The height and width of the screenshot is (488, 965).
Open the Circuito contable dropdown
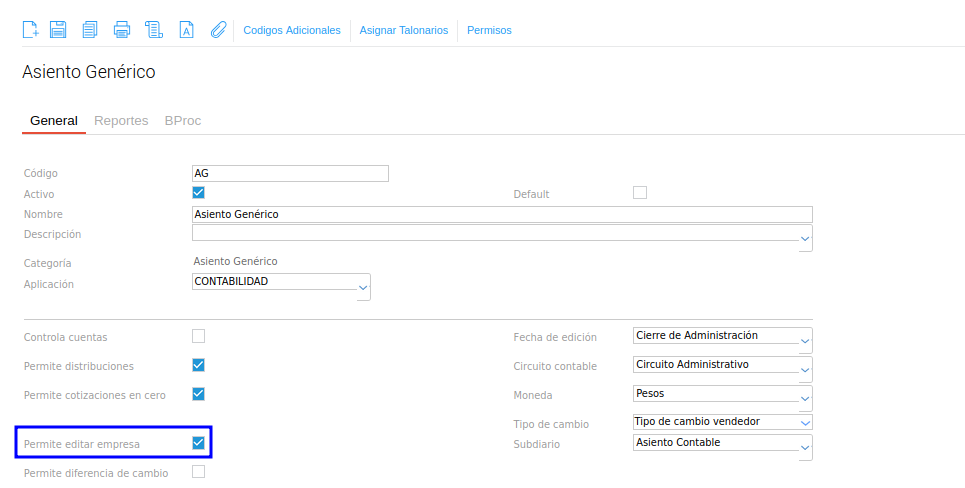click(805, 370)
